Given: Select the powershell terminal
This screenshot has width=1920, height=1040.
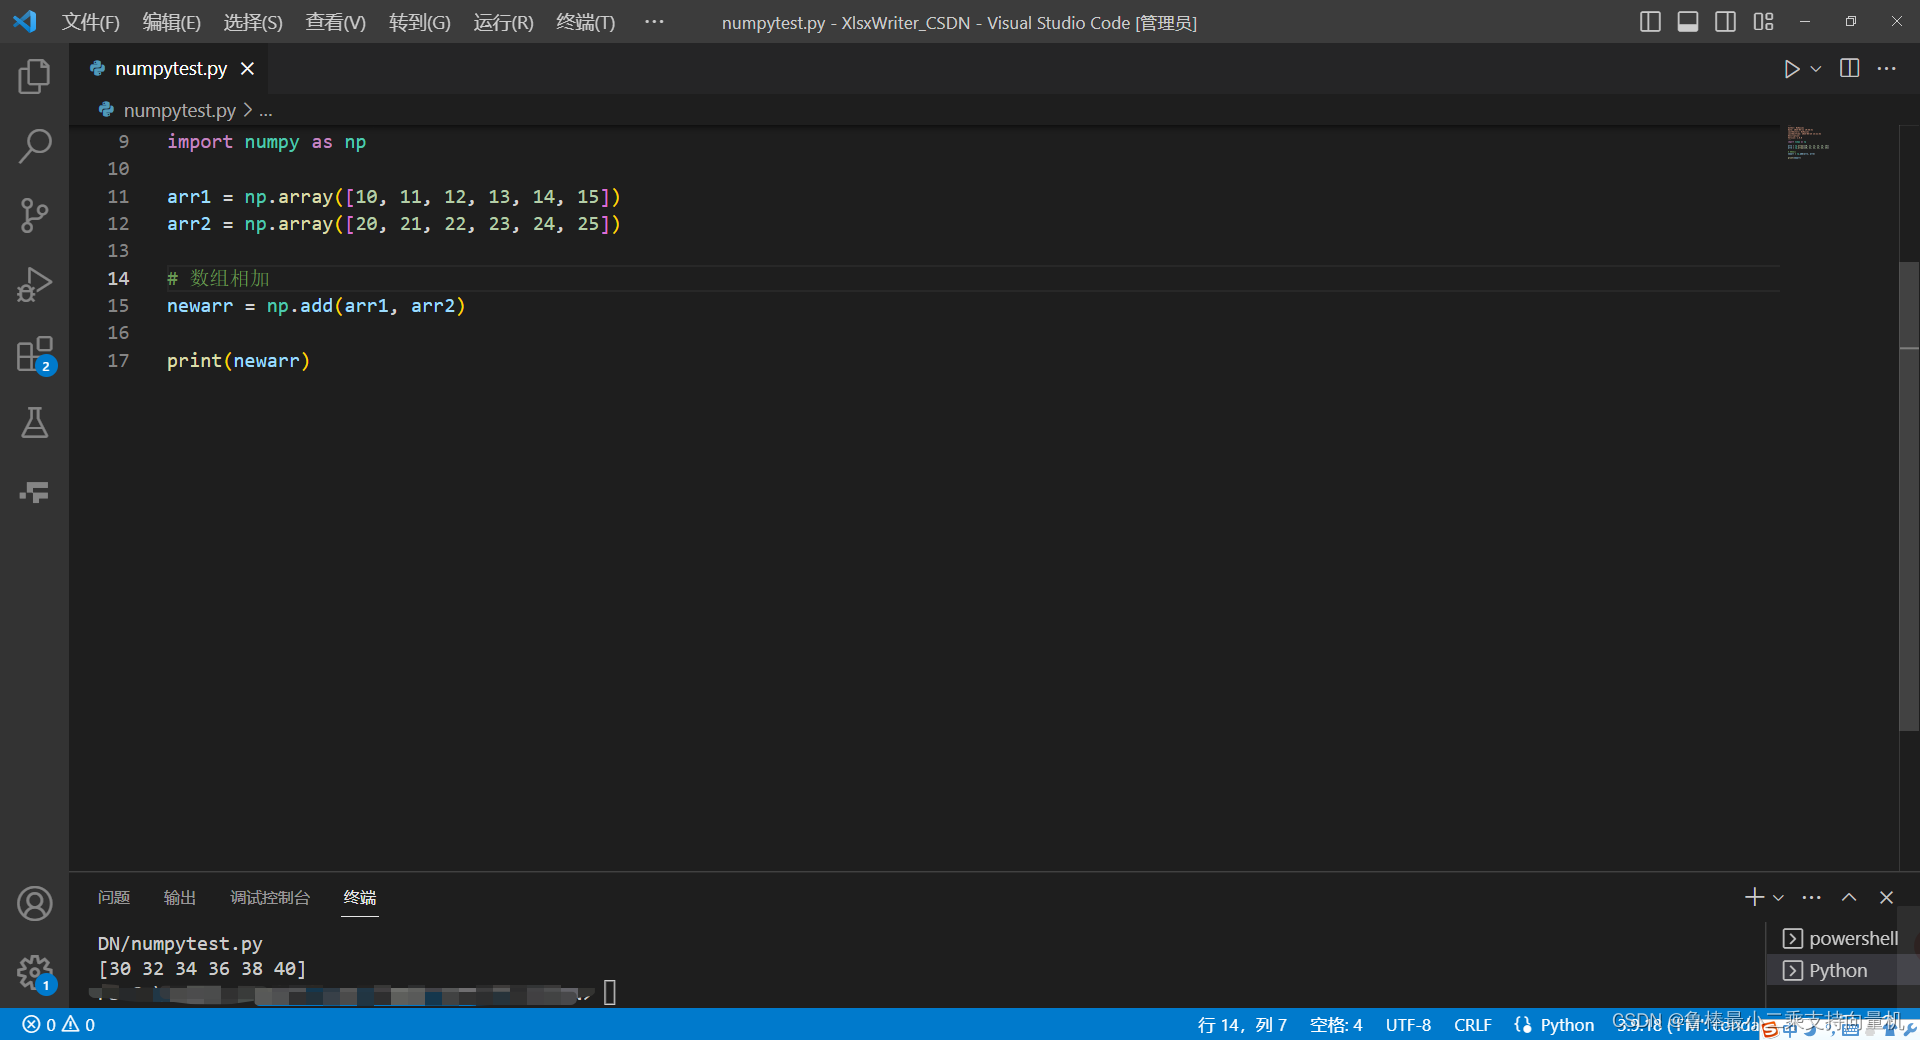Looking at the screenshot, I should [1841, 938].
